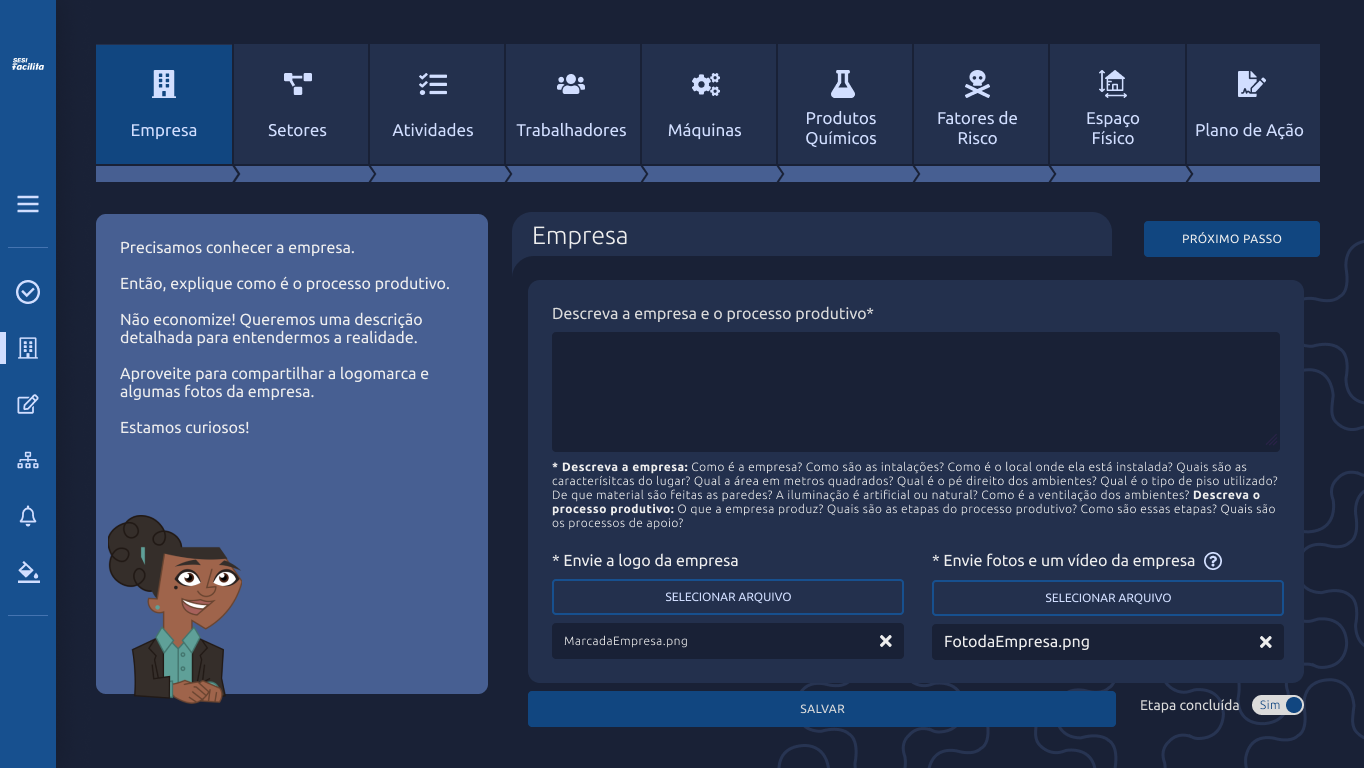Click the edit pencil sidebar icon
Screen dimensions: 1364x768
28,404
